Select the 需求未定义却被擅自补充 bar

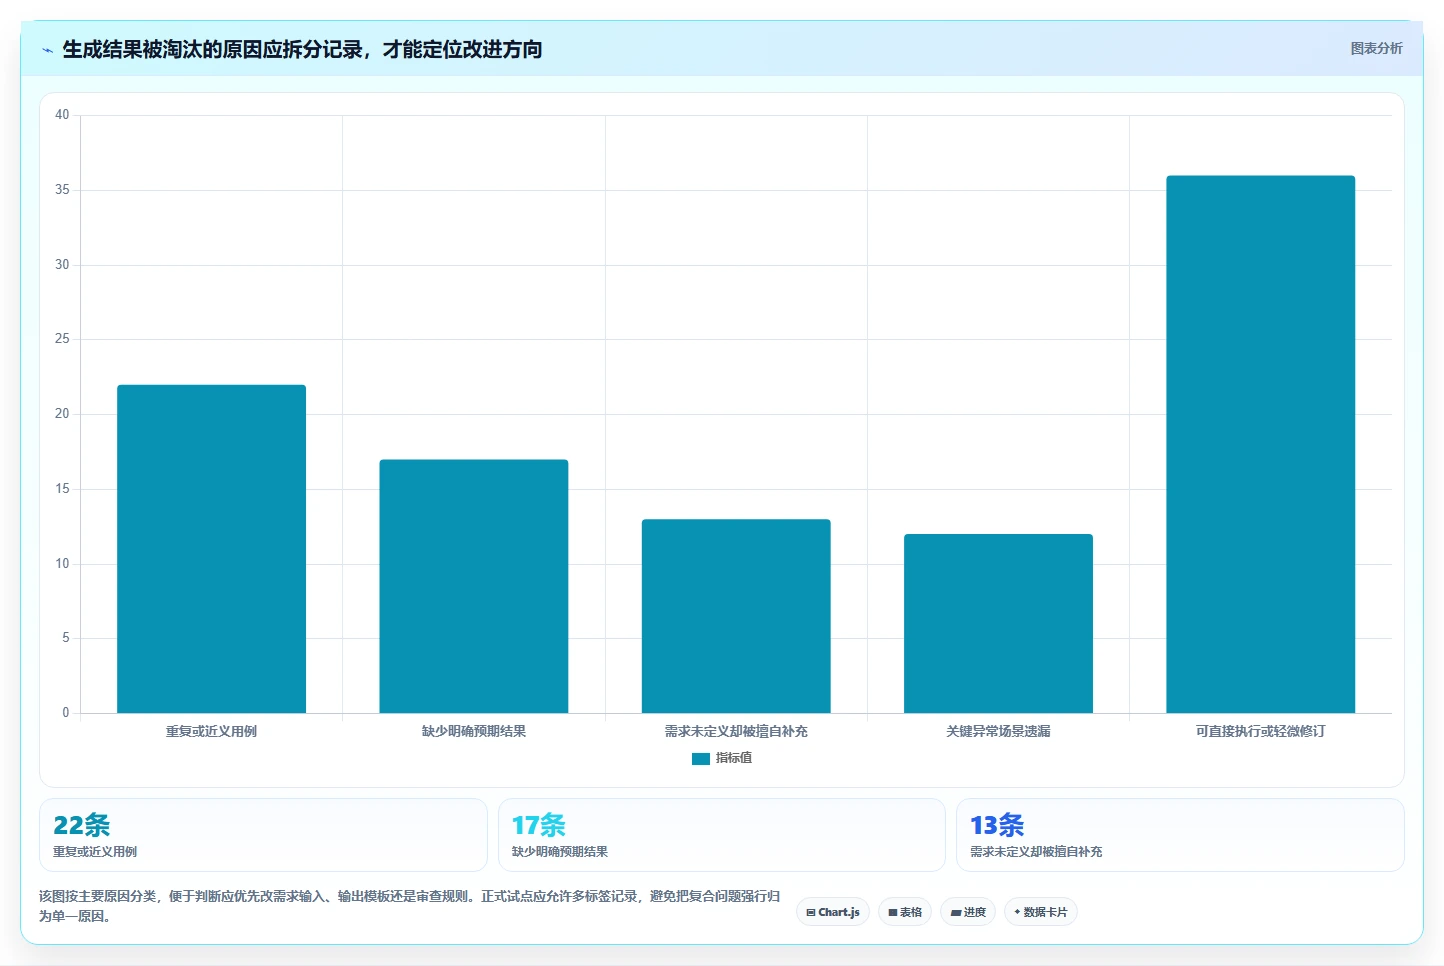pyautogui.click(x=736, y=616)
